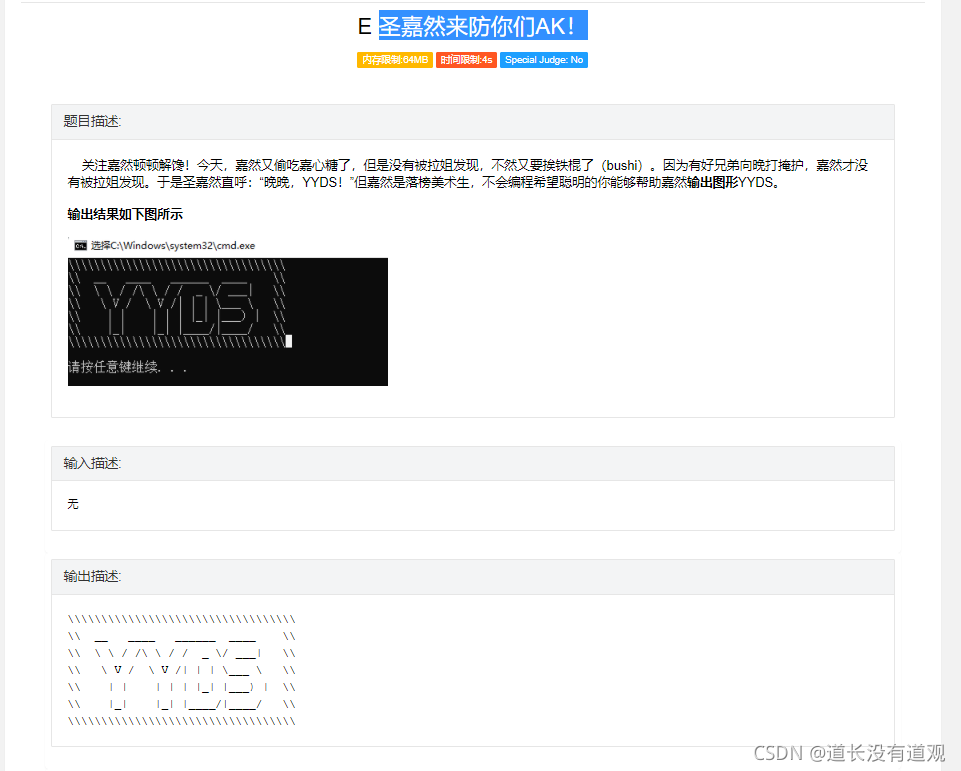Click the highlighted title 圣嘉然来防你们AK!
This screenshot has width=961, height=771.
[483, 26]
